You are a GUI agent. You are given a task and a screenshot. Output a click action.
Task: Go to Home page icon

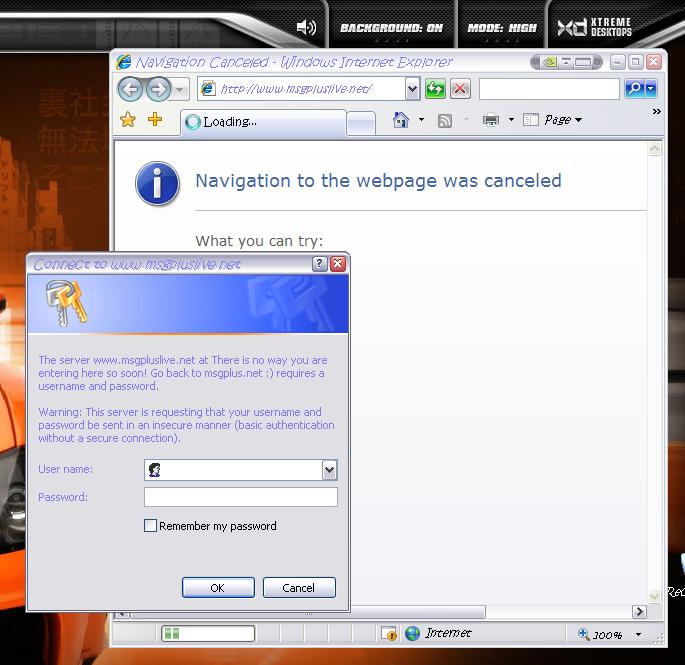(401, 120)
